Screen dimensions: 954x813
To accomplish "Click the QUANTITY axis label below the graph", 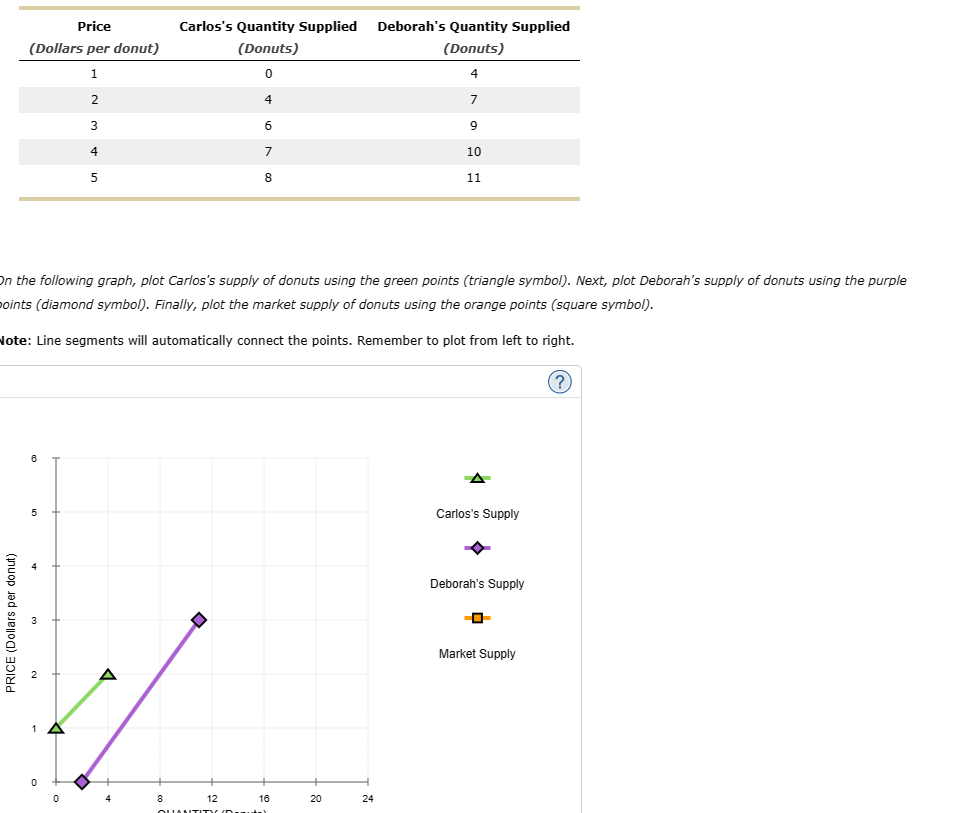I will (211, 808).
